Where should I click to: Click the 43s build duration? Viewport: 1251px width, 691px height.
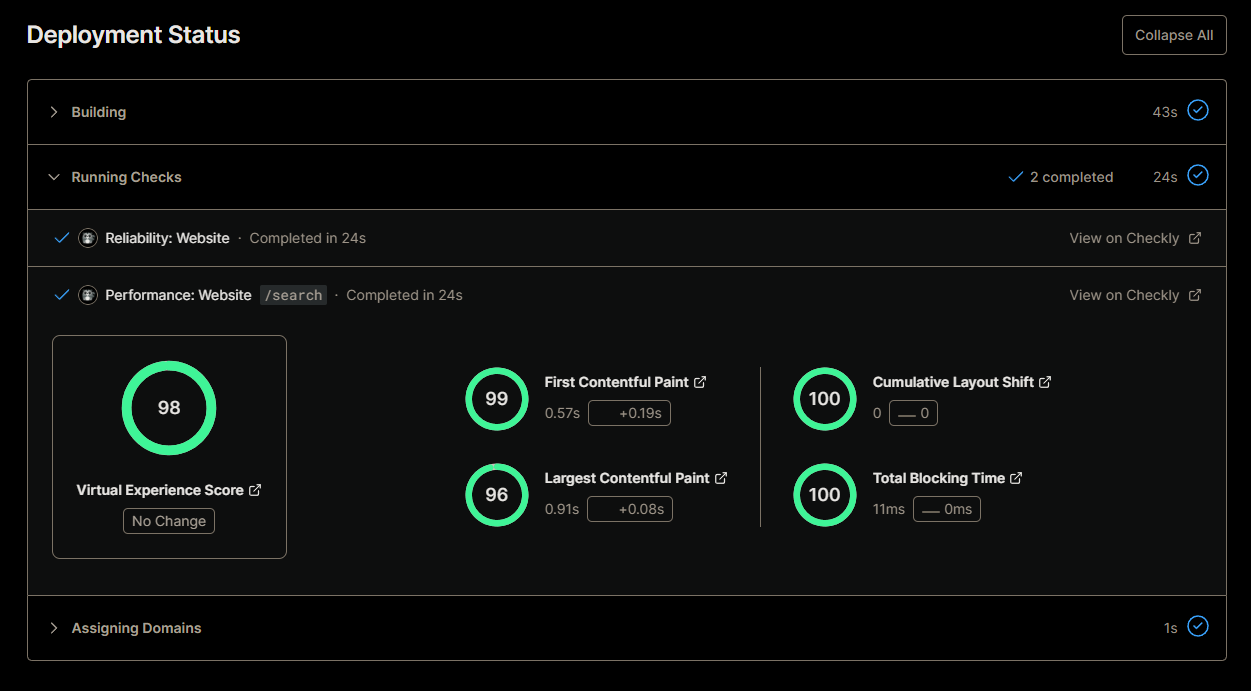pos(1165,112)
